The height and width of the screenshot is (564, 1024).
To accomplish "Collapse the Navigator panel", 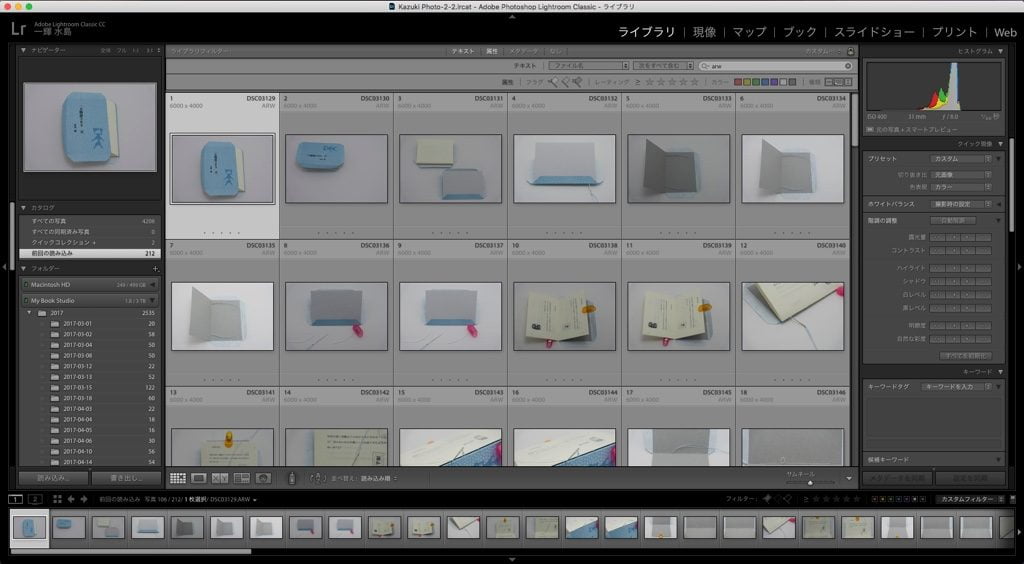I will coord(24,50).
